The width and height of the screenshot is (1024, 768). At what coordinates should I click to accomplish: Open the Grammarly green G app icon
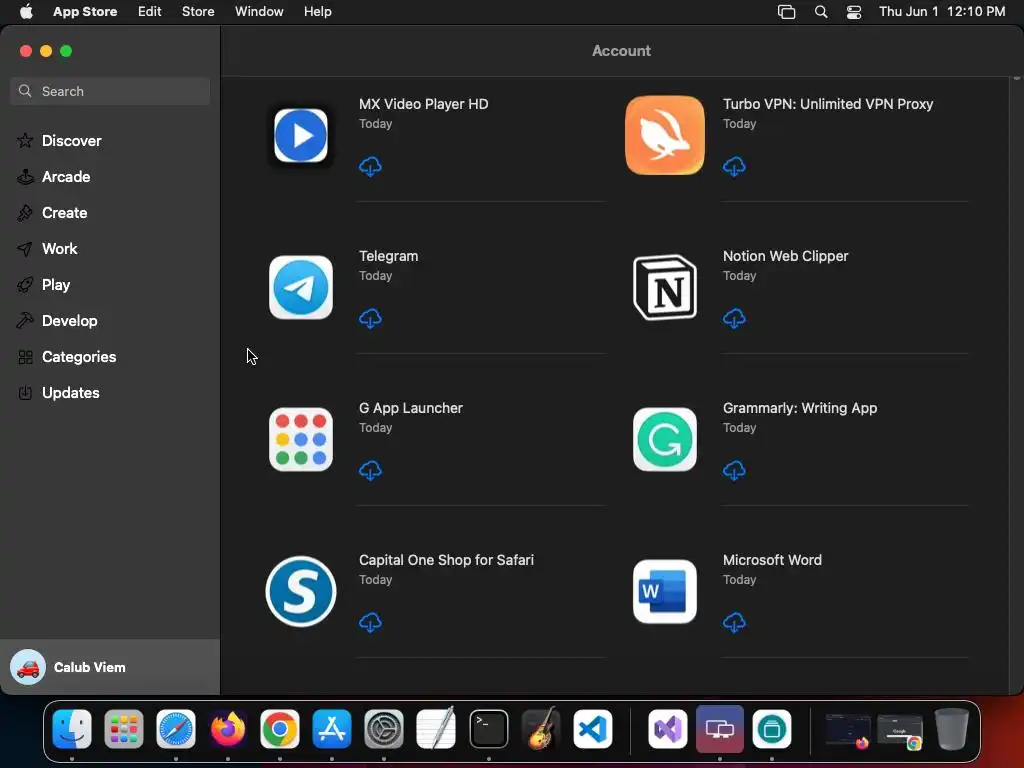[665, 440]
